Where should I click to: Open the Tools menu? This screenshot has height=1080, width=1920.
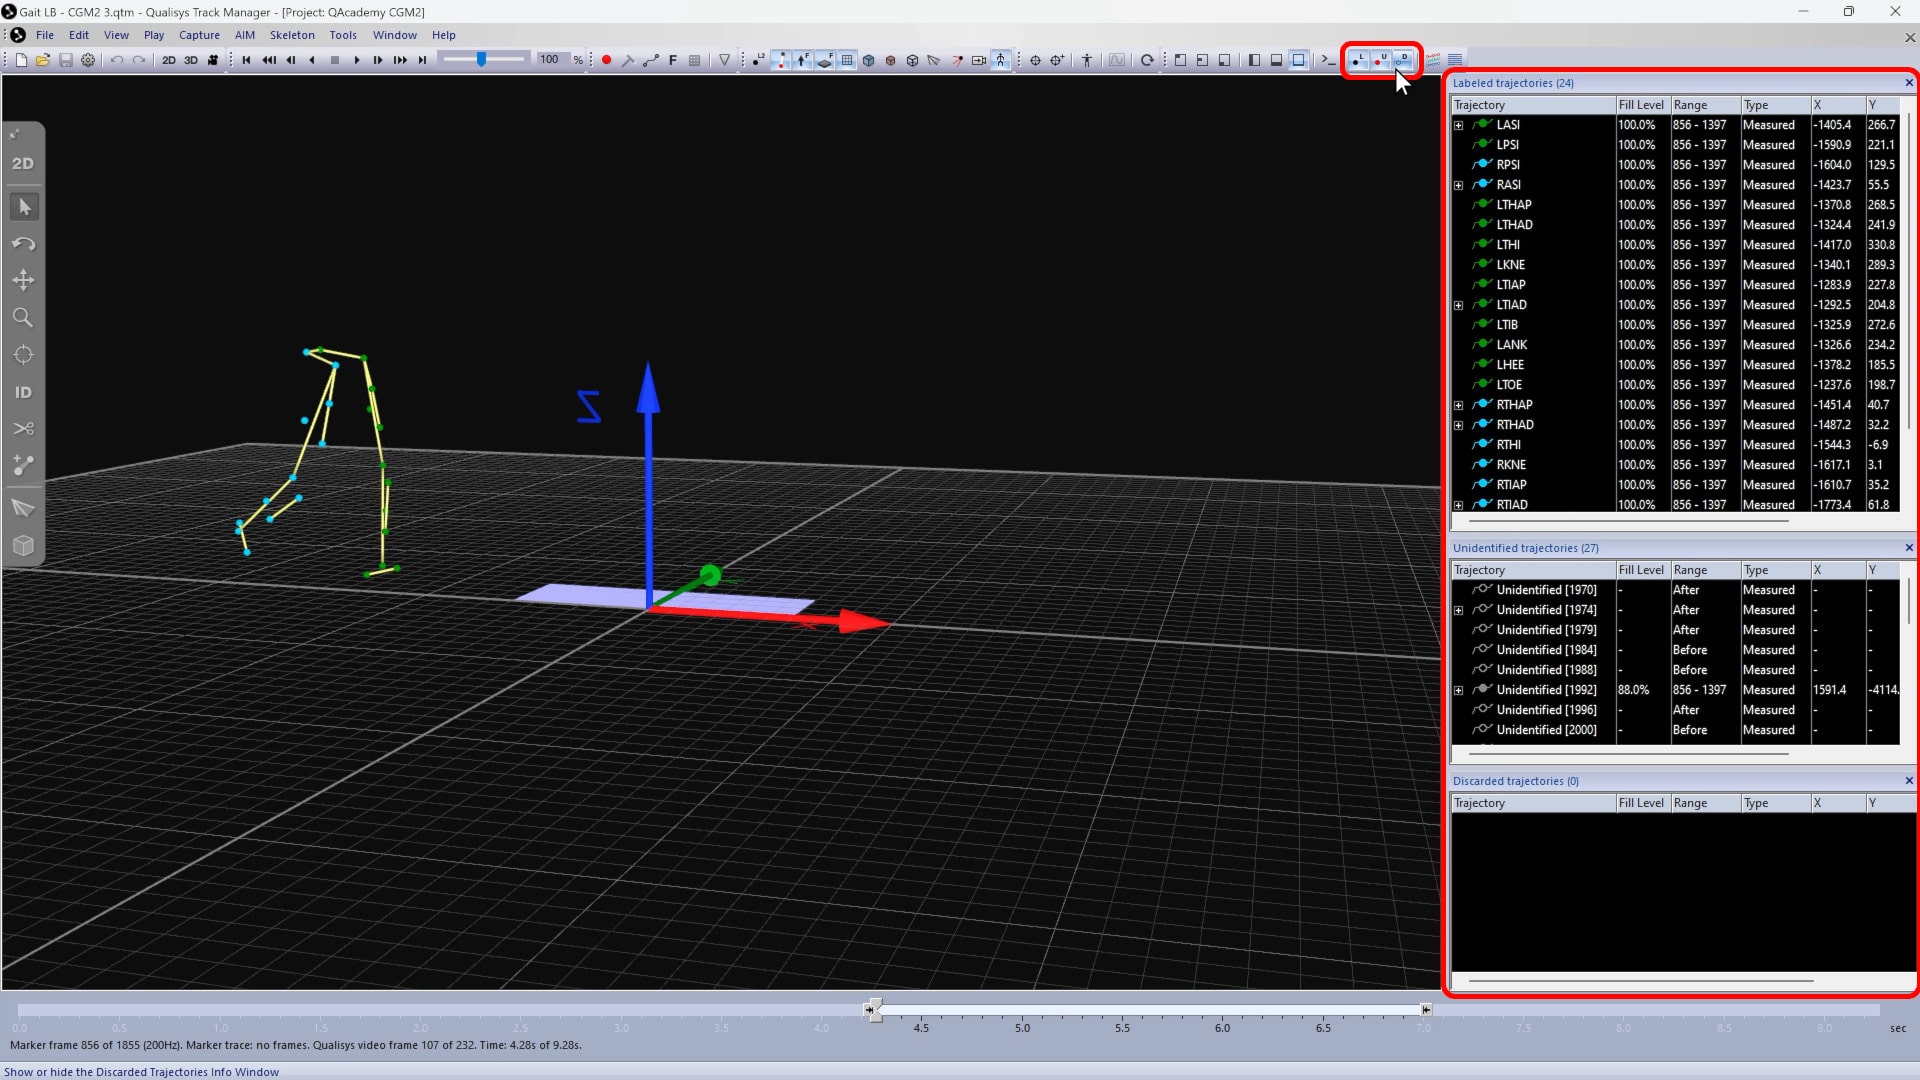(343, 35)
